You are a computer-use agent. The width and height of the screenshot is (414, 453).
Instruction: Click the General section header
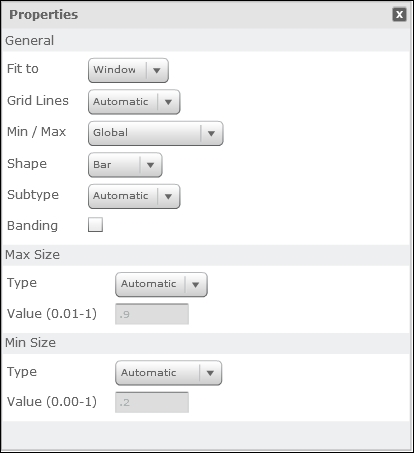(x=206, y=40)
